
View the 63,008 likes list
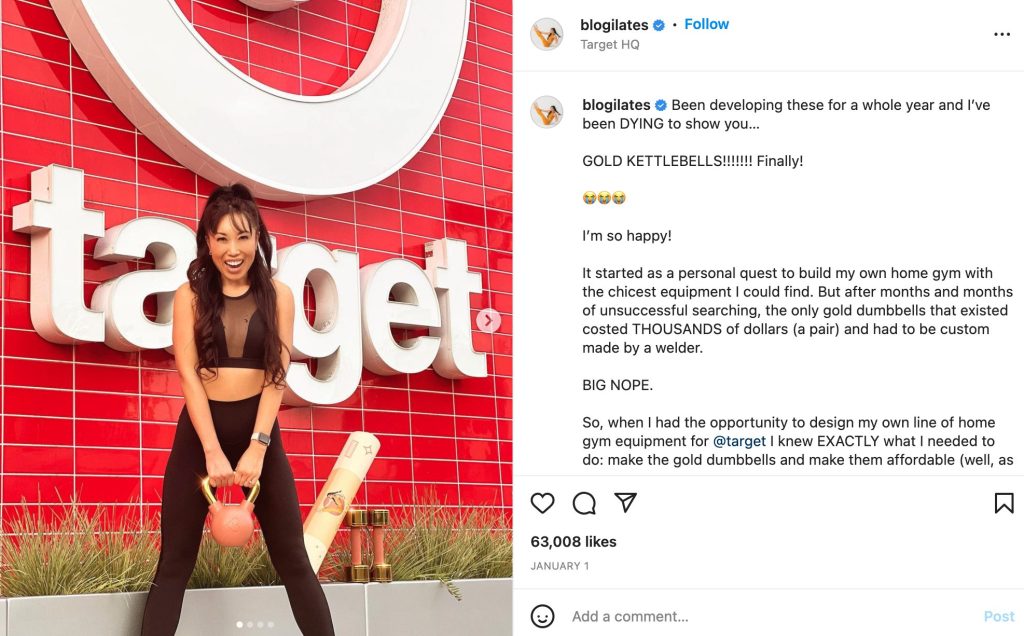(x=573, y=541)
